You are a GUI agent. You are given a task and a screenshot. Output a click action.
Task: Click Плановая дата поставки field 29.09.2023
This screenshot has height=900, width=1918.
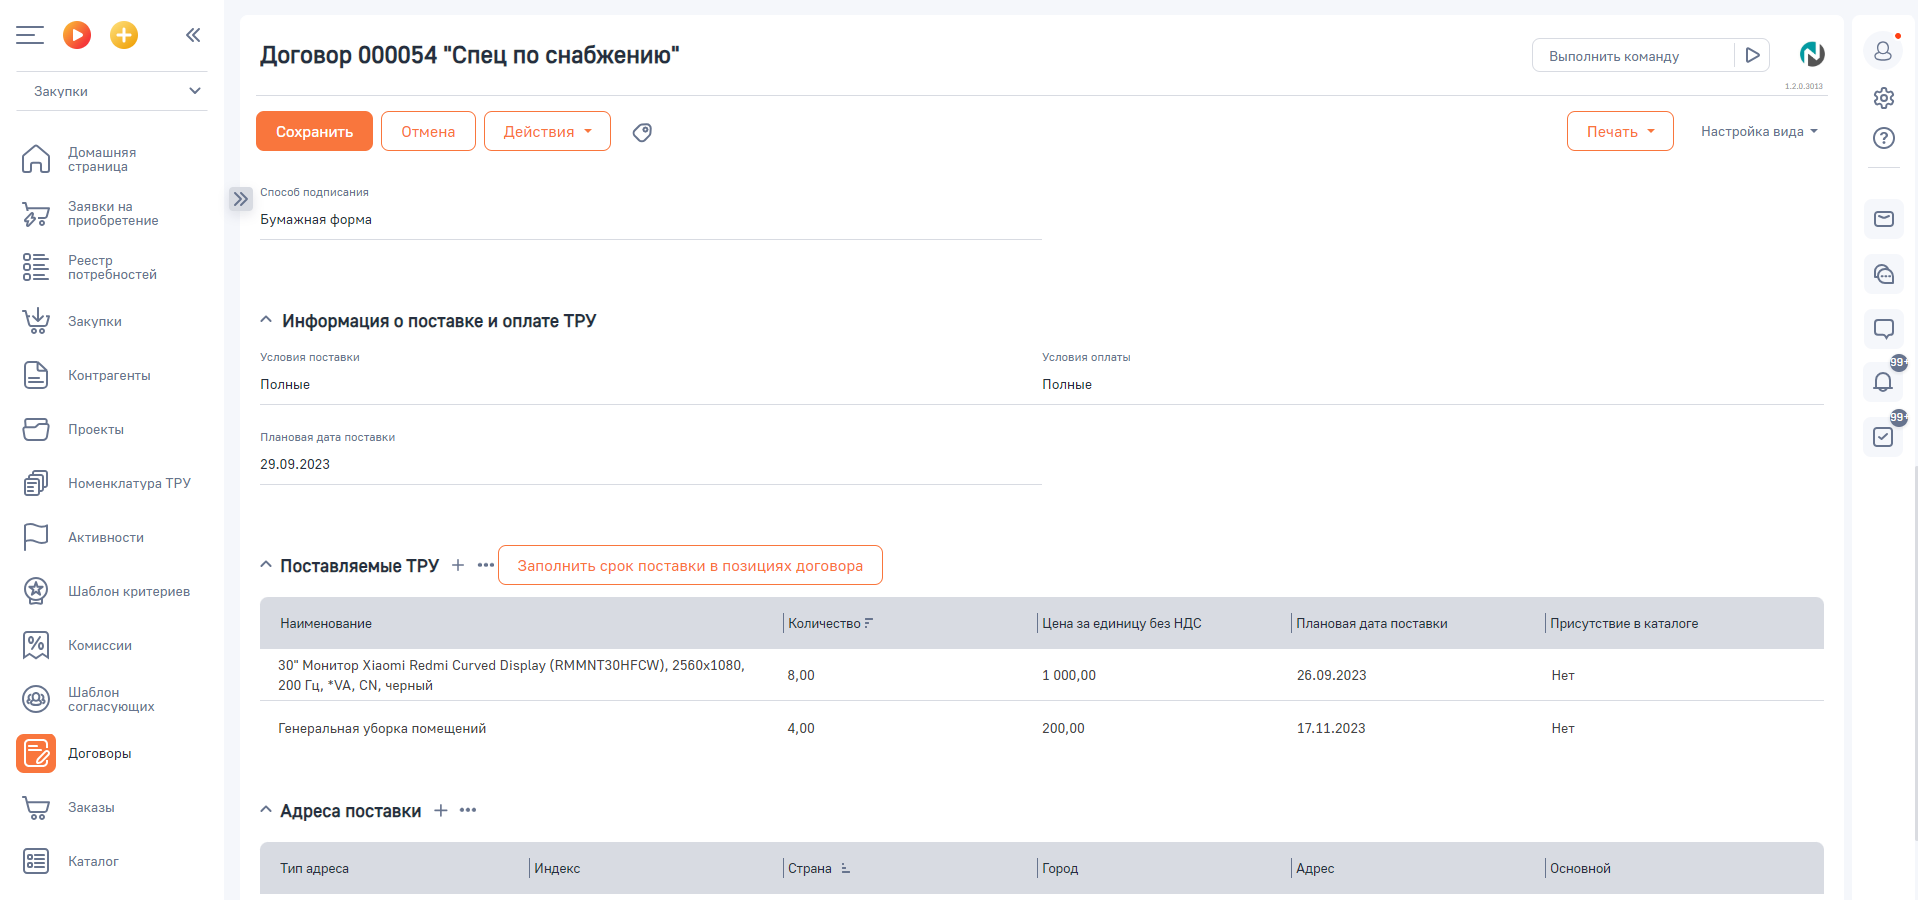click(x=651, y=464)
